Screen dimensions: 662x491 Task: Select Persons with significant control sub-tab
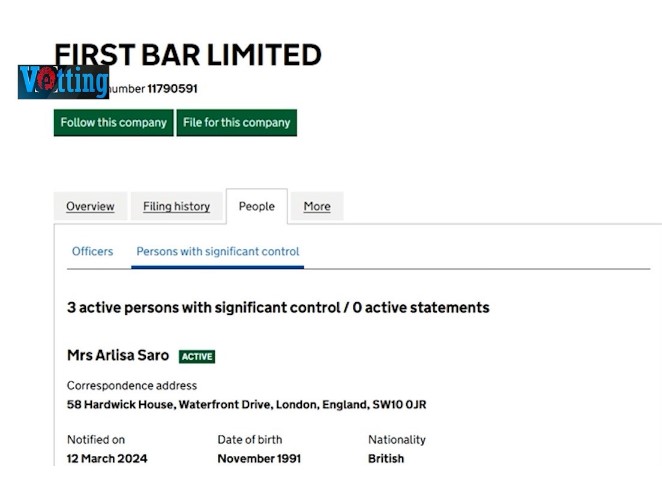(x=218, y=252)
